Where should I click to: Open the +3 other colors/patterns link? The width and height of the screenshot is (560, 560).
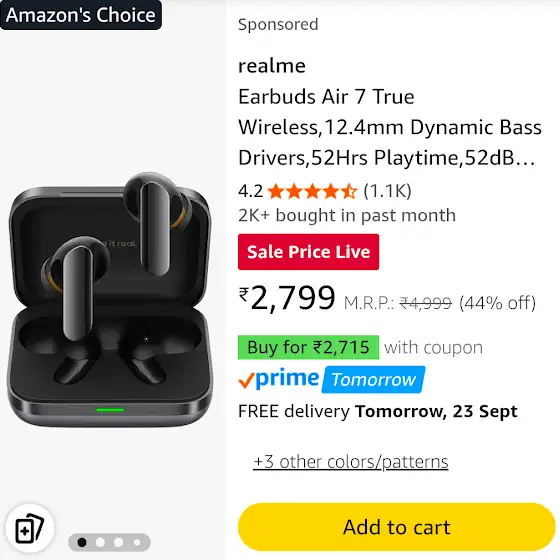click(x=350, y=461)
